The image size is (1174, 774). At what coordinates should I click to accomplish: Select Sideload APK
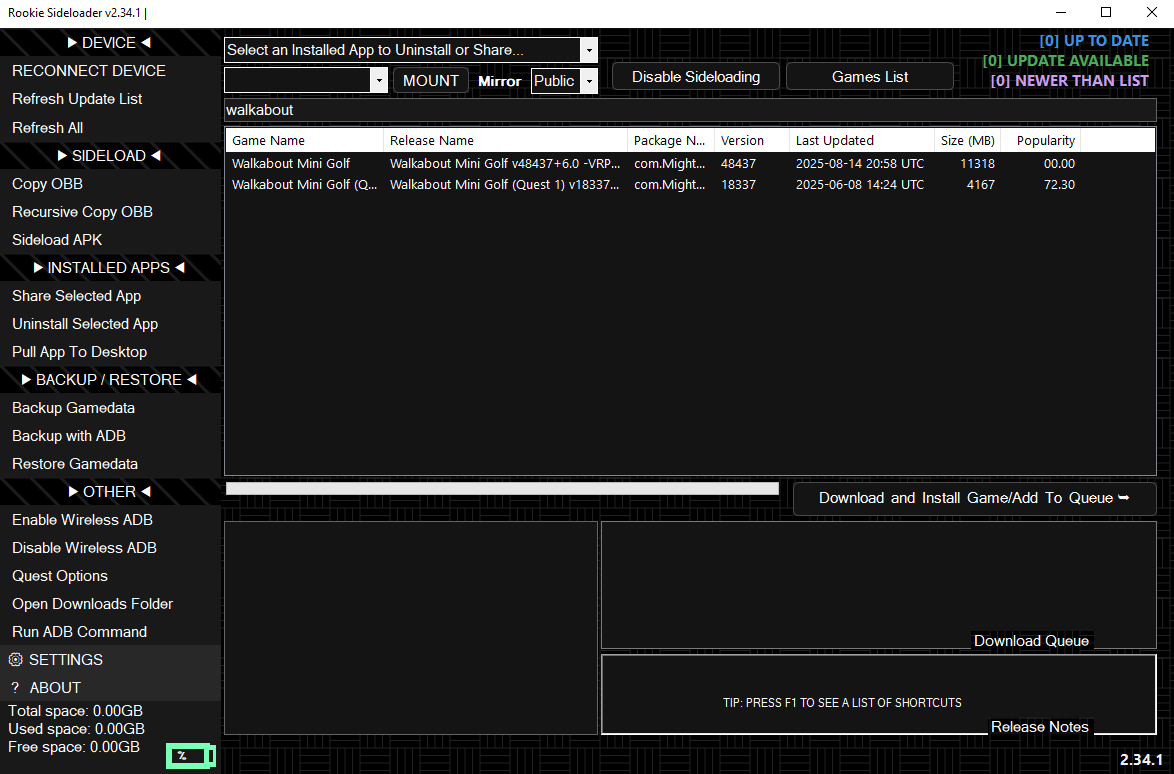[x=111, y=240]
